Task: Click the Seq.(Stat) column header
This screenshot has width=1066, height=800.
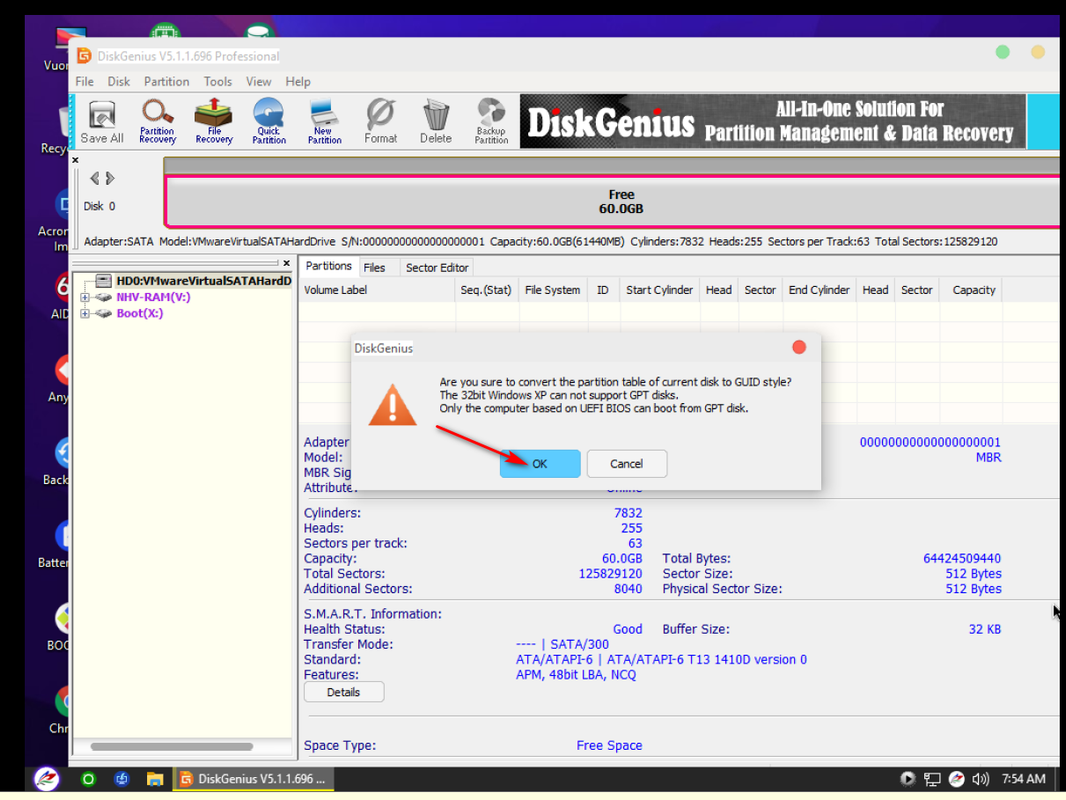Action: [486, 290]
